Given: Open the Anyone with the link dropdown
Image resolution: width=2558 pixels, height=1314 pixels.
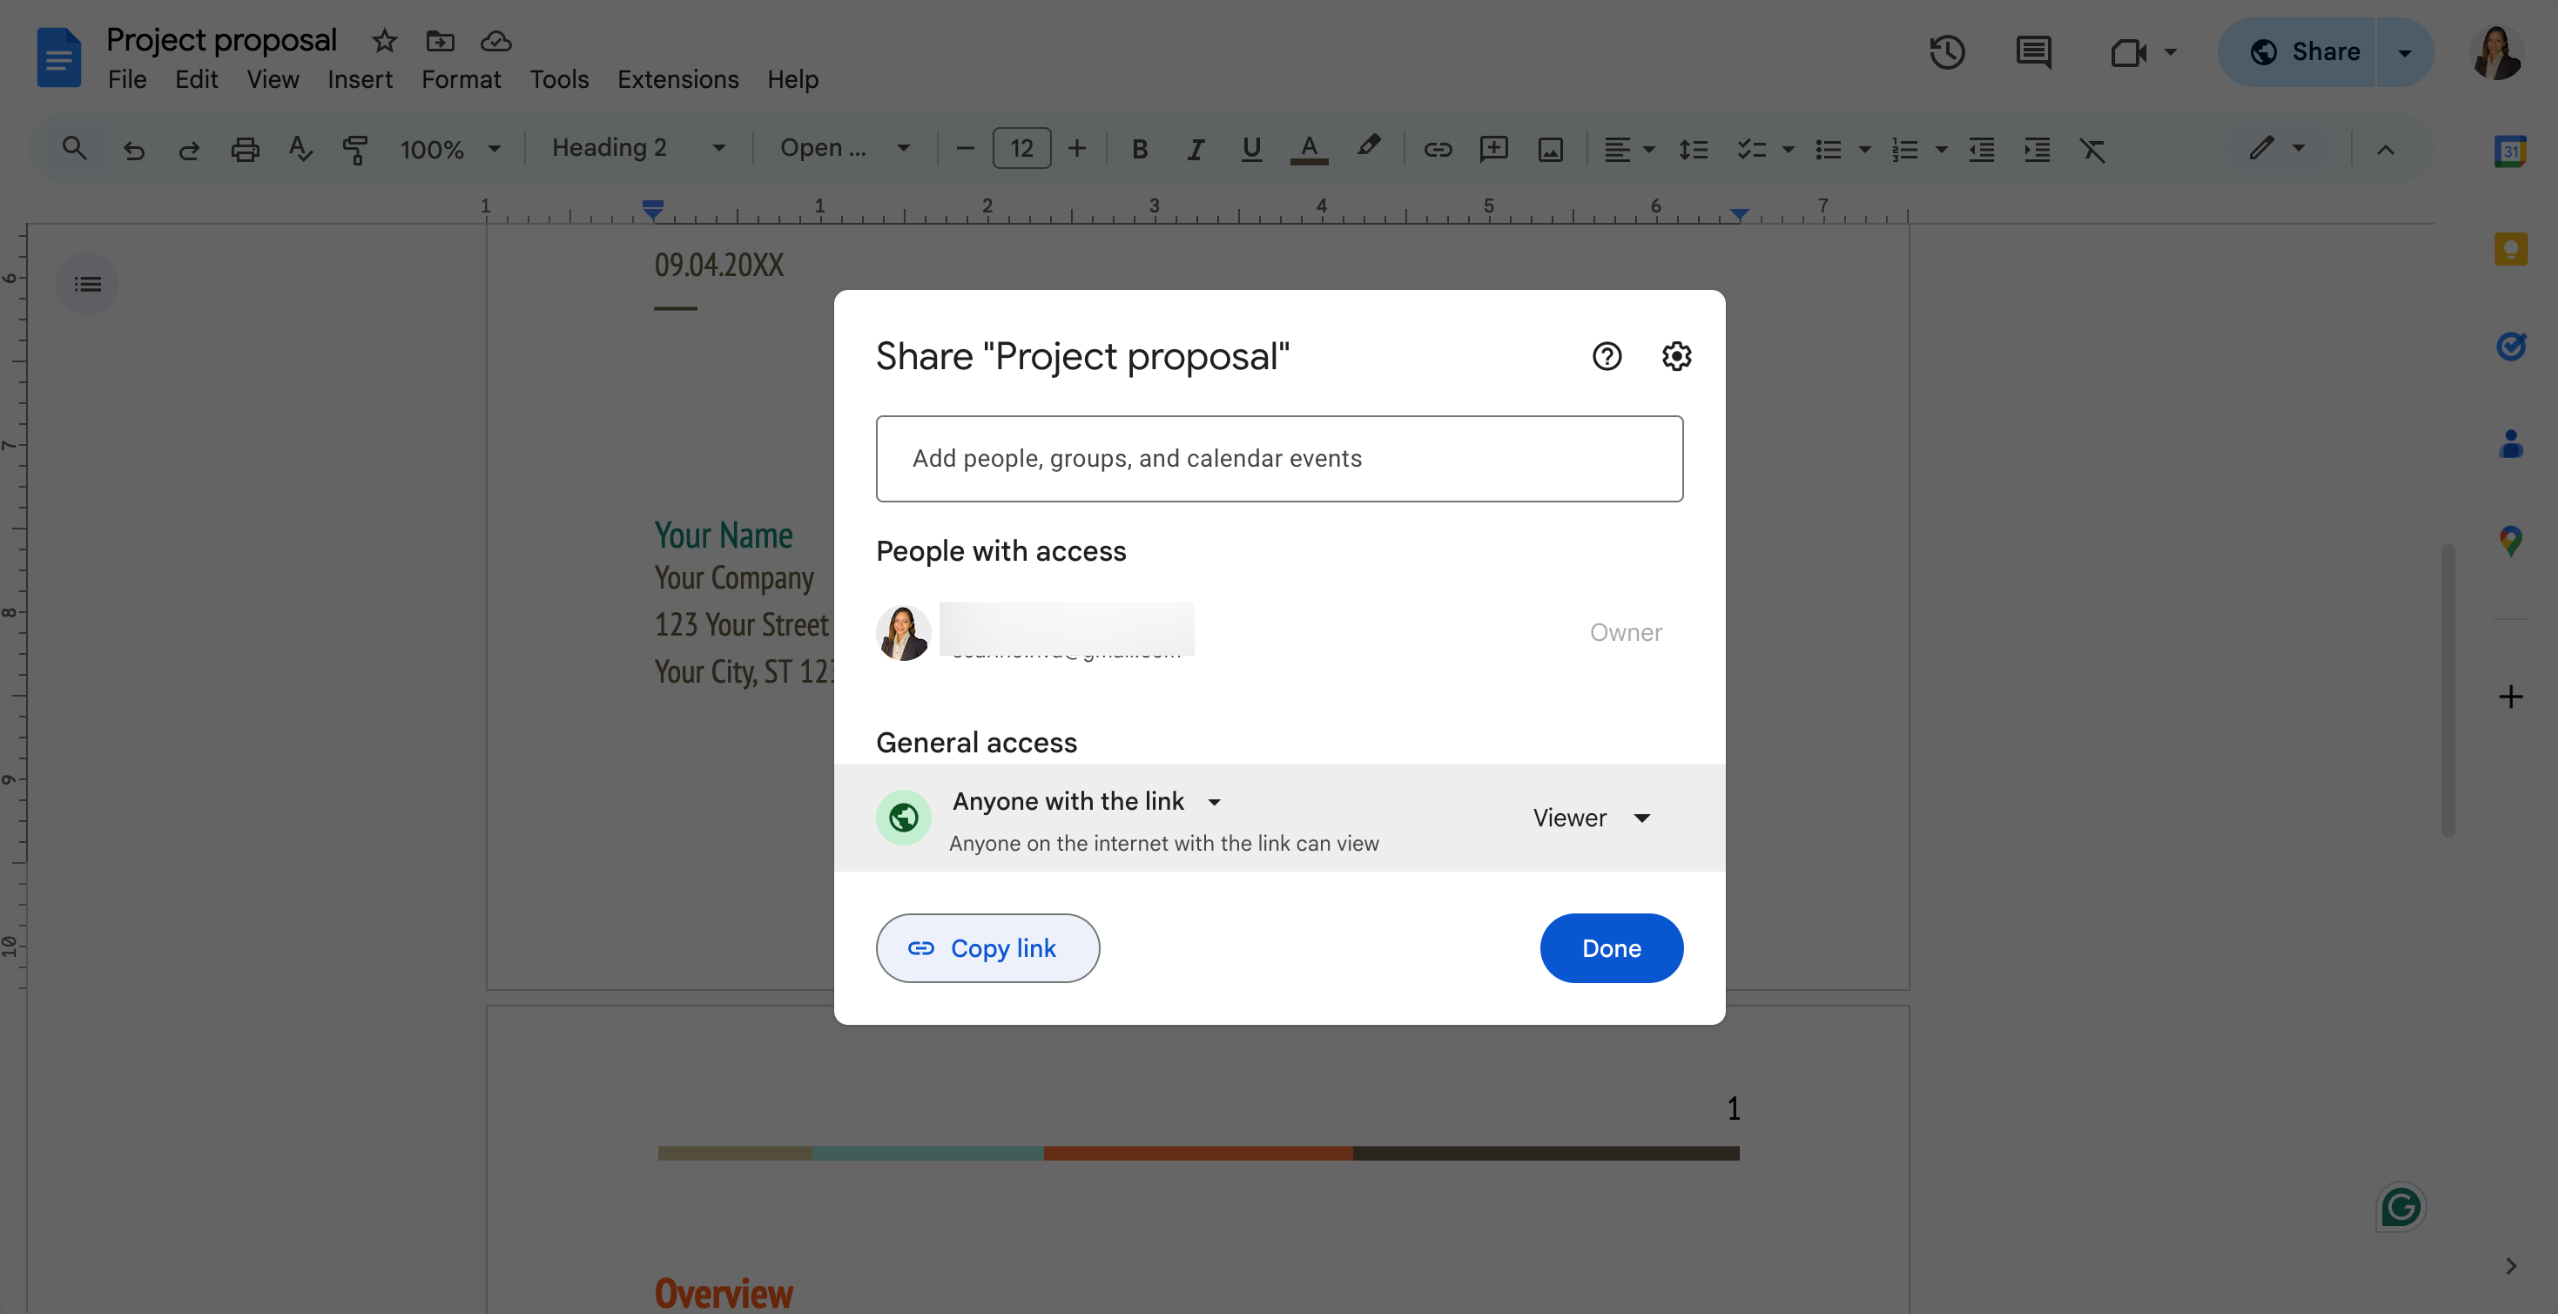Looking at the screenshot, I should [1087, 801].
